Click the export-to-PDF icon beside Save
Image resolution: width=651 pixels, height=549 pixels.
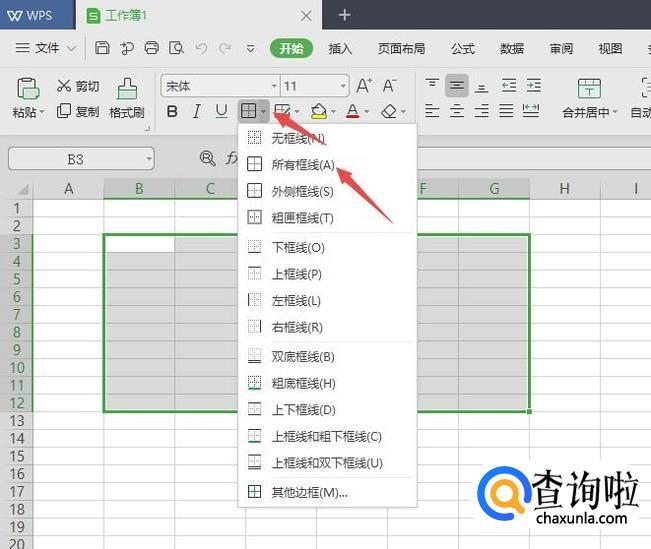pyautogui.click(x=127, y=48)
